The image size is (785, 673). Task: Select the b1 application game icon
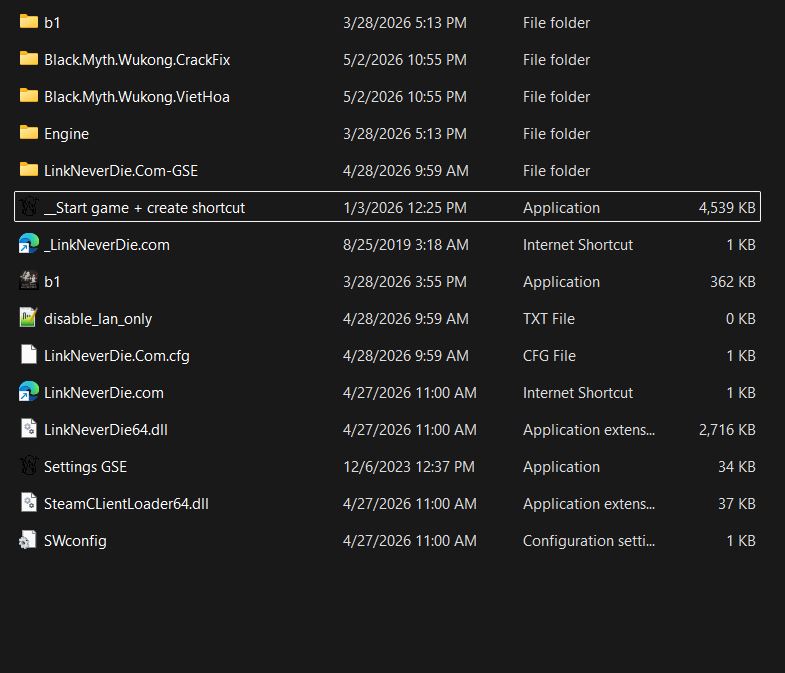pos(29,280)
